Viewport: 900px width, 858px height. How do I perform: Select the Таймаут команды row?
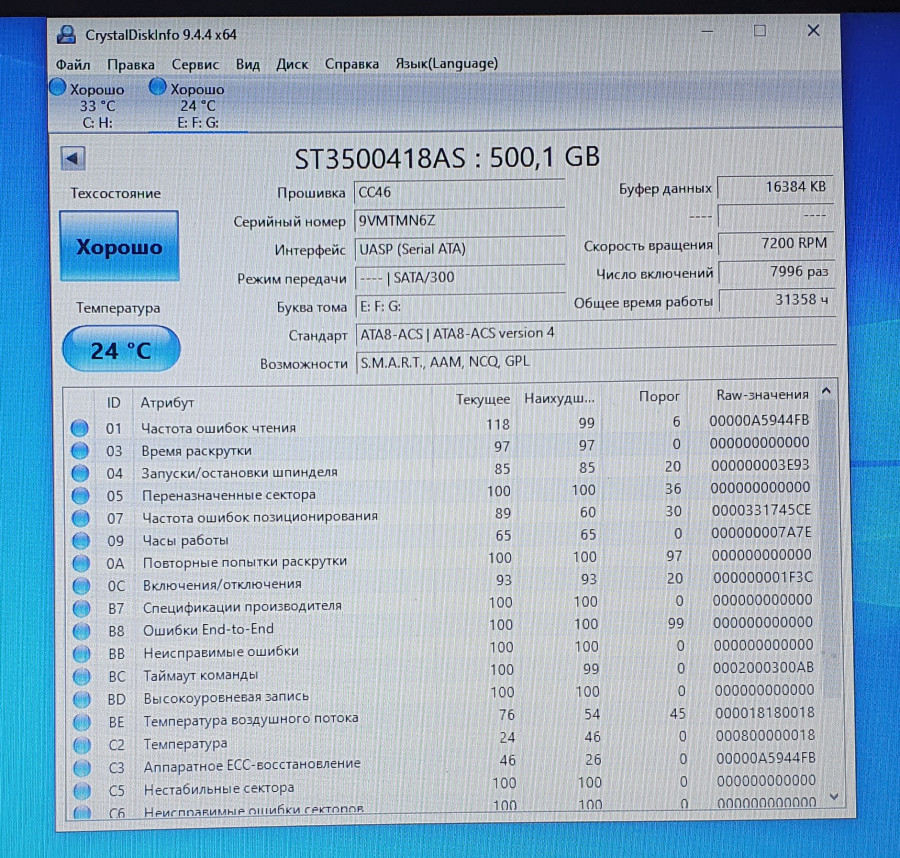[x=444, y=671]
